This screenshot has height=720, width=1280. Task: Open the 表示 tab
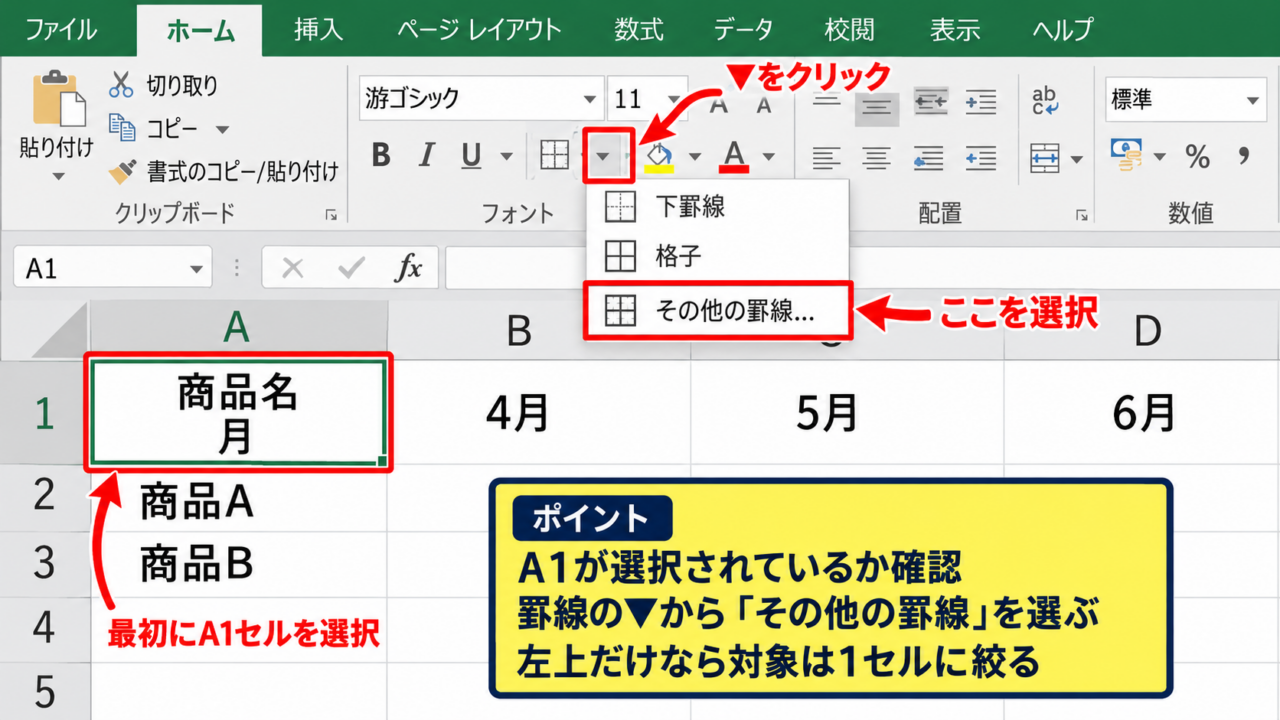pyautogui.click(x=955, y=29)
